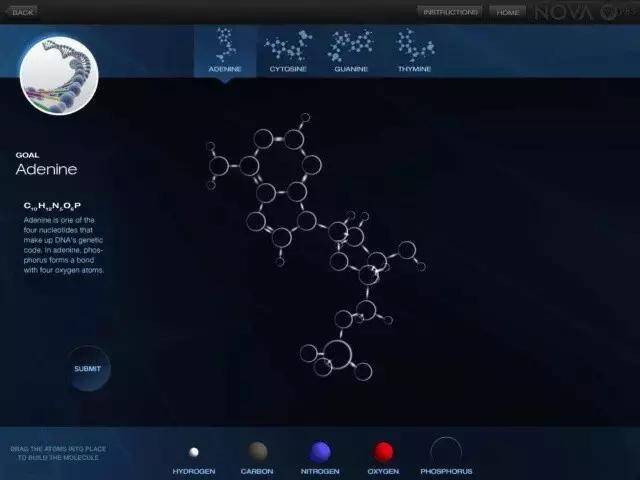Click the topmost small hydrogen slot of molecule
The height and width of the screenshot is (480, 640).
click(305, 118)
